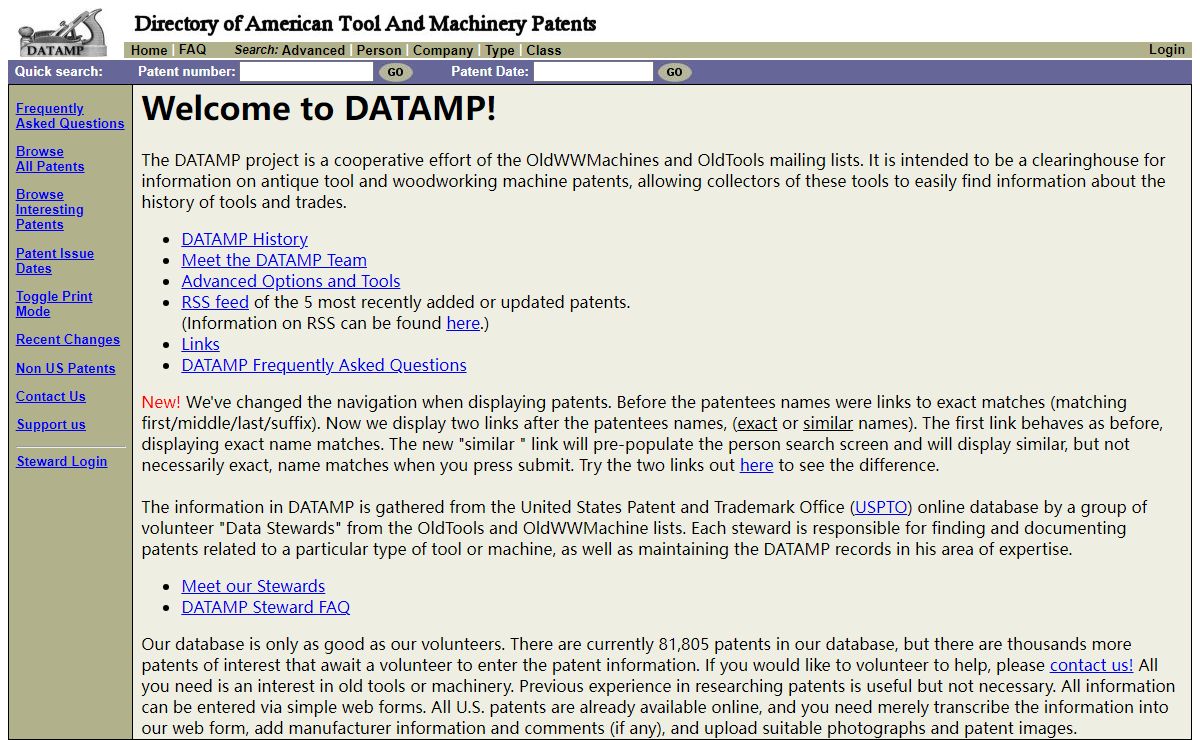Click the Login link in top bar
This screenshot has height=740, width=1200.
(x=1167, y=50)
